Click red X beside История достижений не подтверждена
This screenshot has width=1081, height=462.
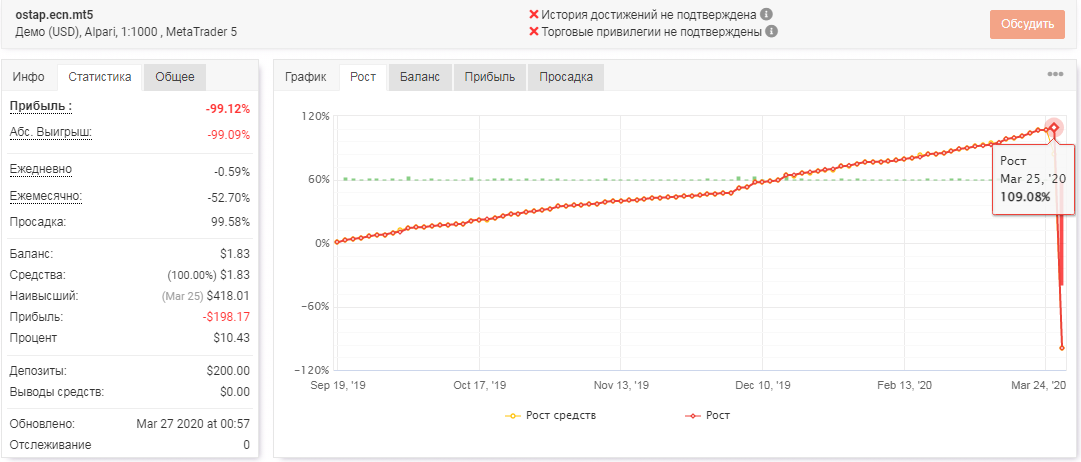point(534,14)
